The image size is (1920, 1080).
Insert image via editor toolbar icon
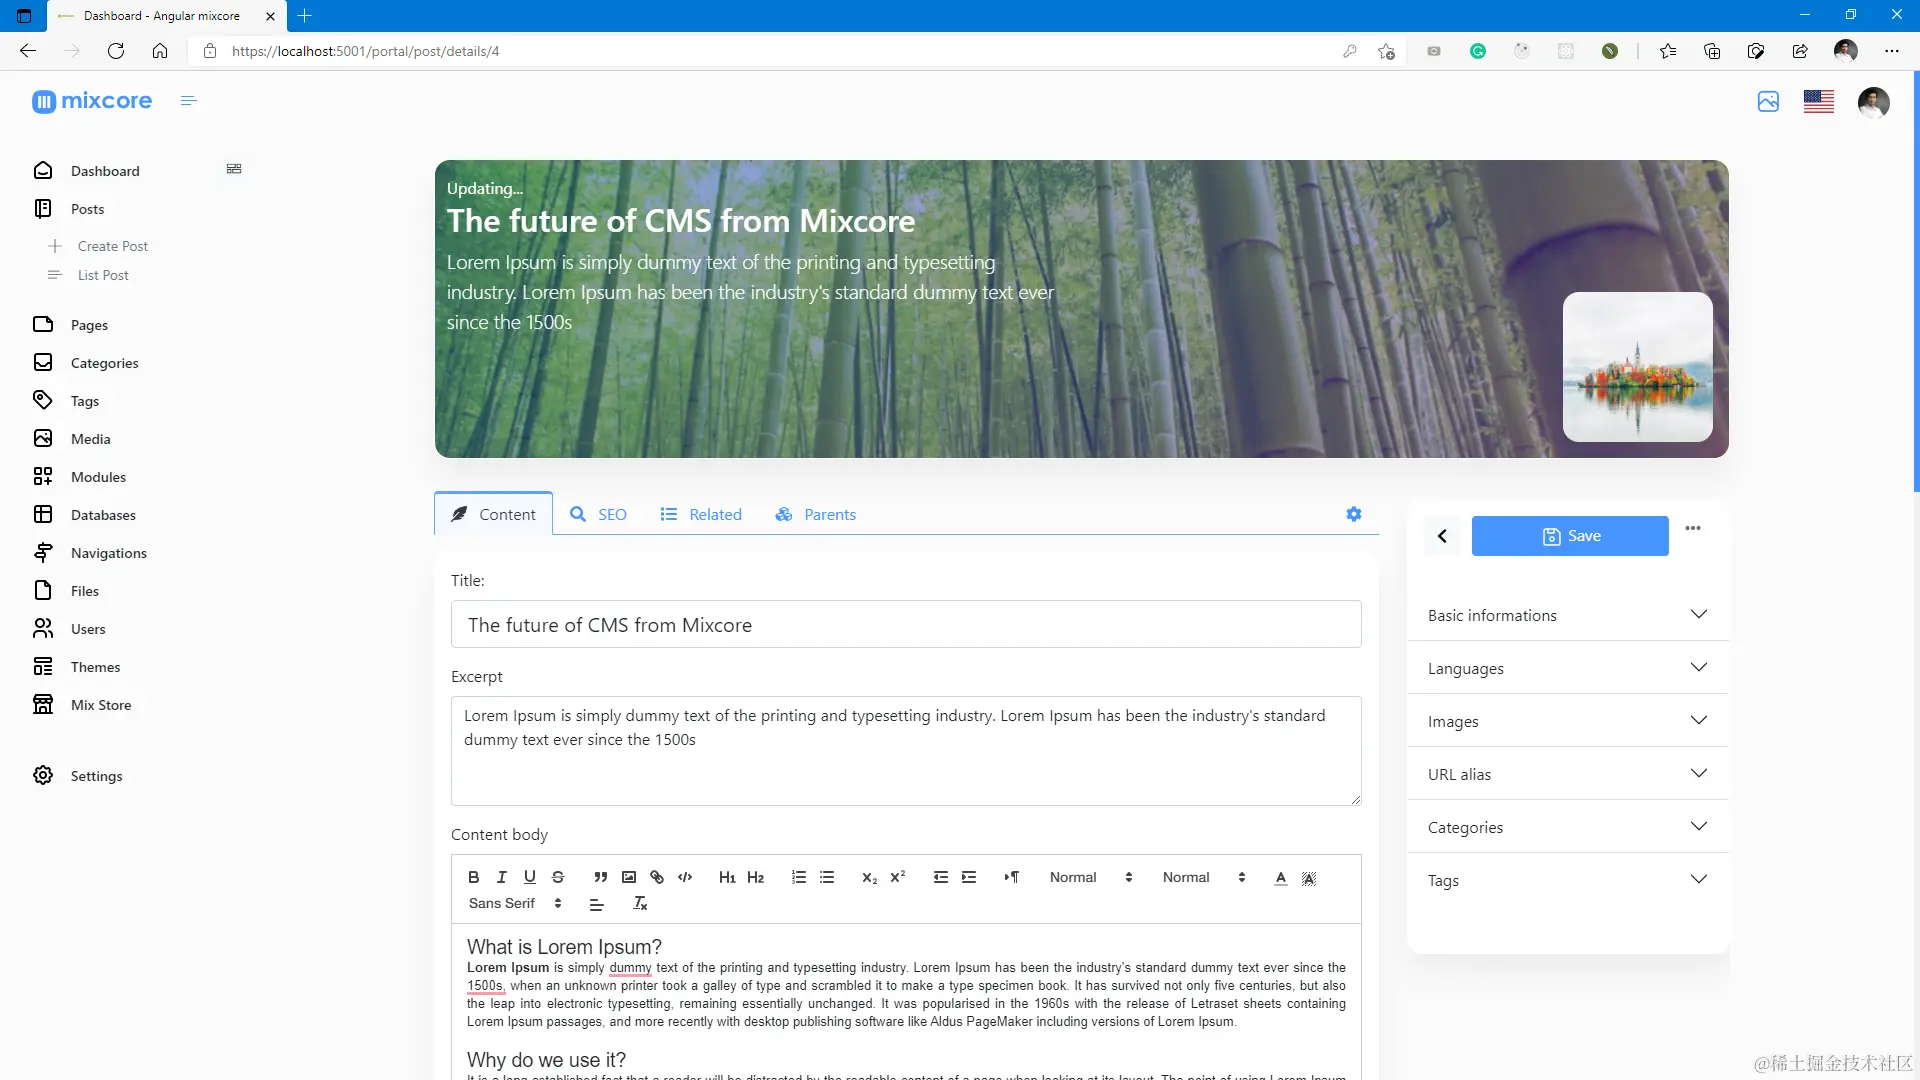pos(629,877)
